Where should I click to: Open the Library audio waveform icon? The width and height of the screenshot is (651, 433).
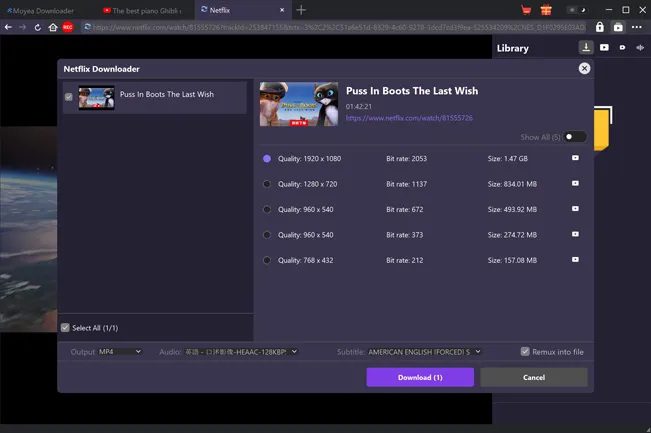[x=640, y=47]
